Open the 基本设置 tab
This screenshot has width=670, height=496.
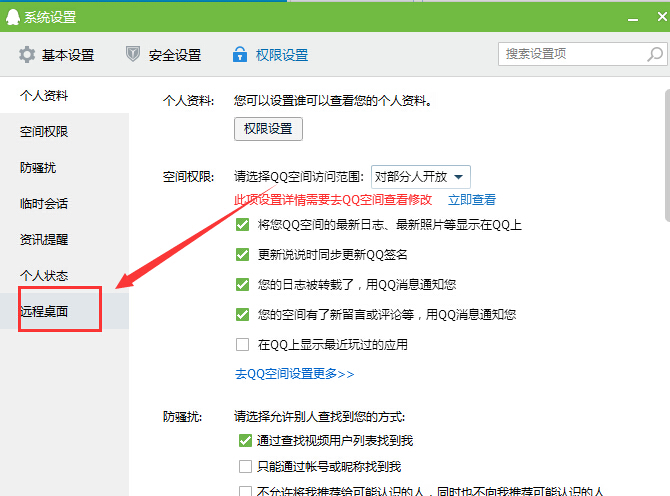[57, 55]
